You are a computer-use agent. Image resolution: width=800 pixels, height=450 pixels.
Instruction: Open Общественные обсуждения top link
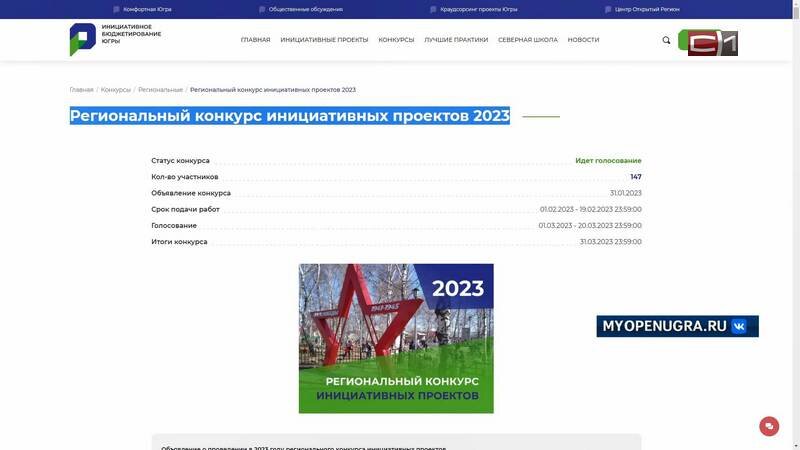click(306, 9)
